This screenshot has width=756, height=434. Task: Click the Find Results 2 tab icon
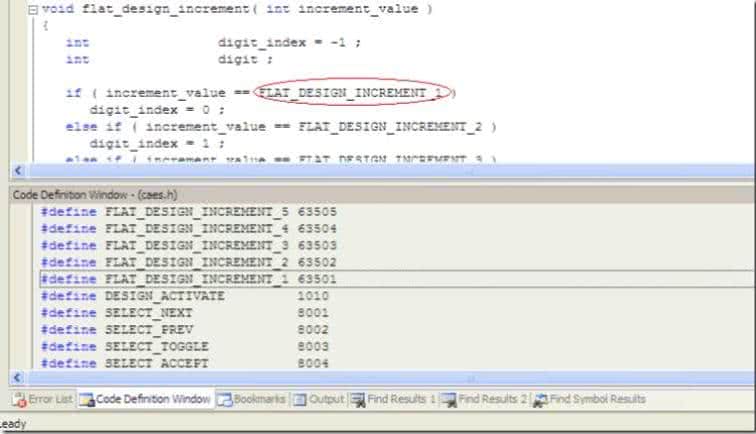point(449,399)
